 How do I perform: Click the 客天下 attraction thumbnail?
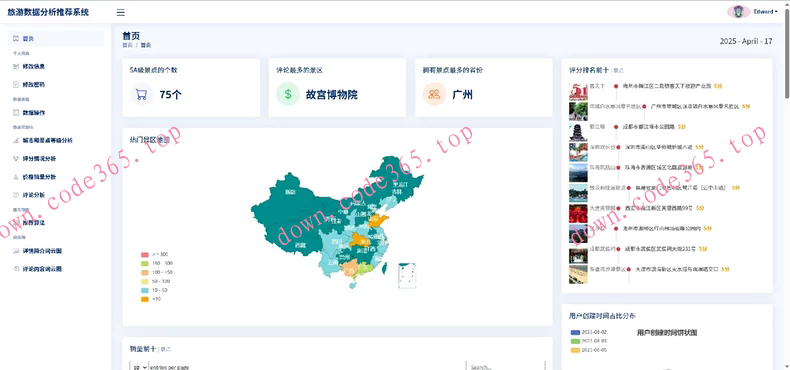coord(578,92)
